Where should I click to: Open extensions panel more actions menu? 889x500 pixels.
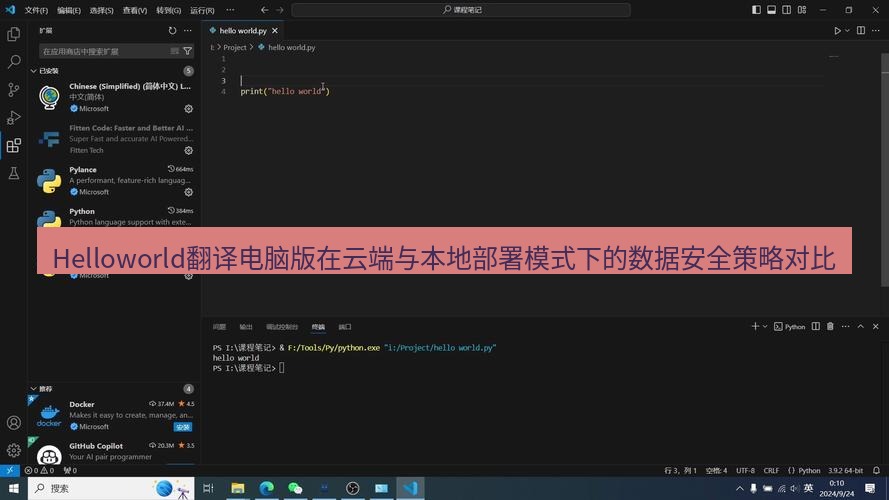pyautogui.click(x=188, y=31)
